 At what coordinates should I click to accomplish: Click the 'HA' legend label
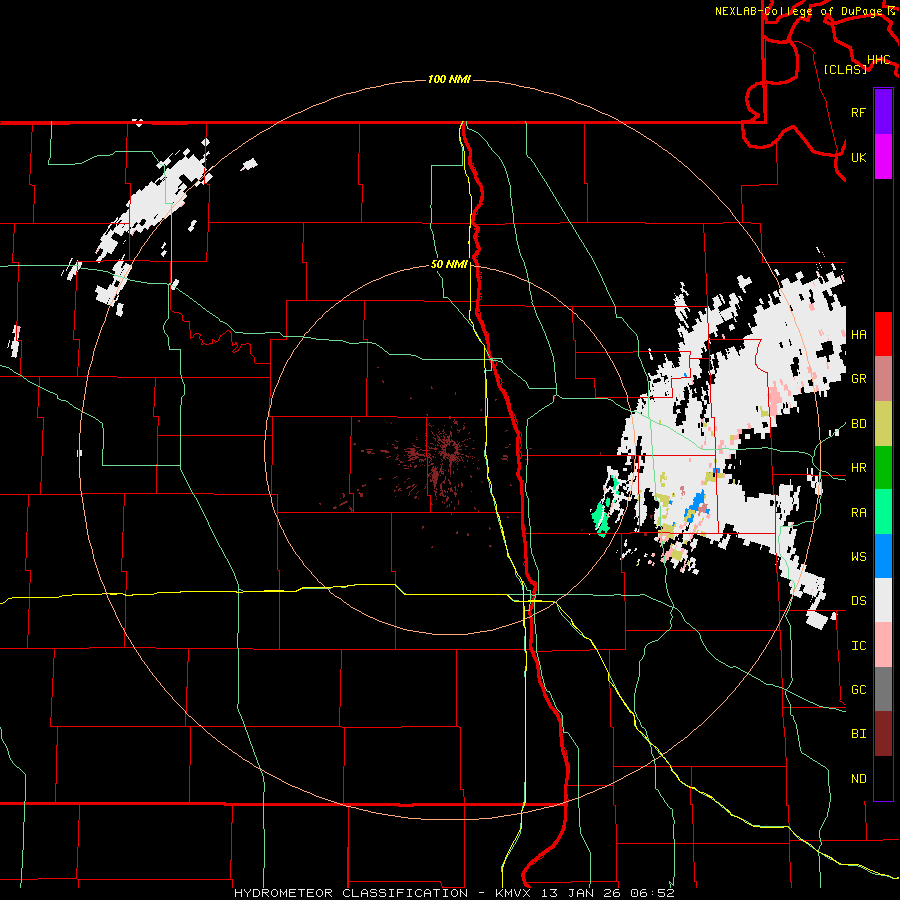click(858, 334)
